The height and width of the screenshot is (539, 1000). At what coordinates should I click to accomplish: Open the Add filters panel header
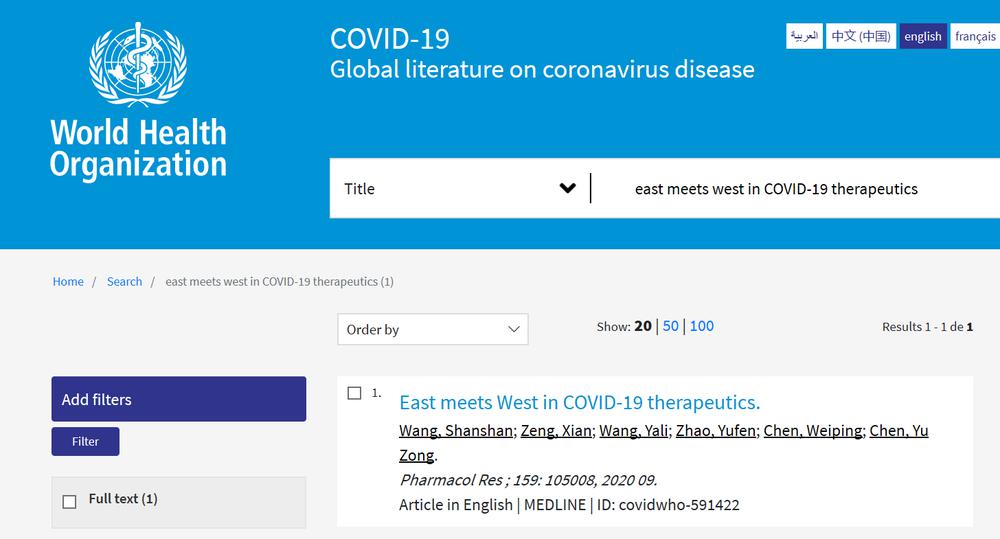click(x=179, y=399)
